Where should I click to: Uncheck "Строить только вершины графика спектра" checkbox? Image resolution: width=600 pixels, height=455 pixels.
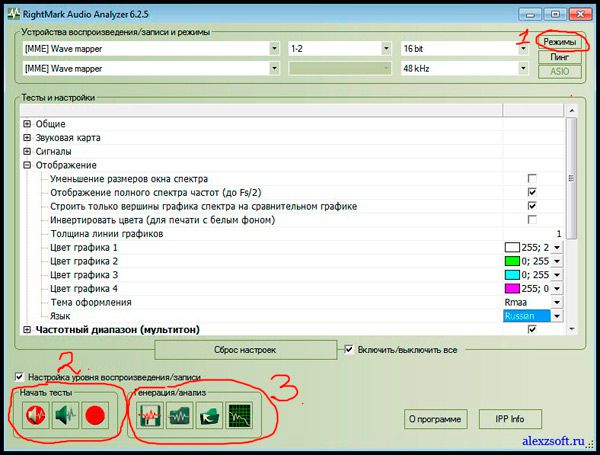click(532, 206)
